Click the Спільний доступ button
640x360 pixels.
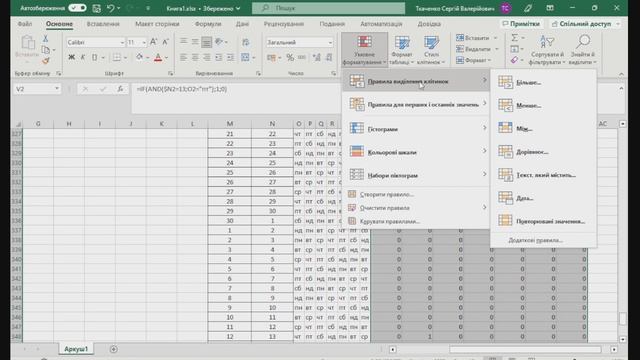pos(585,24)
